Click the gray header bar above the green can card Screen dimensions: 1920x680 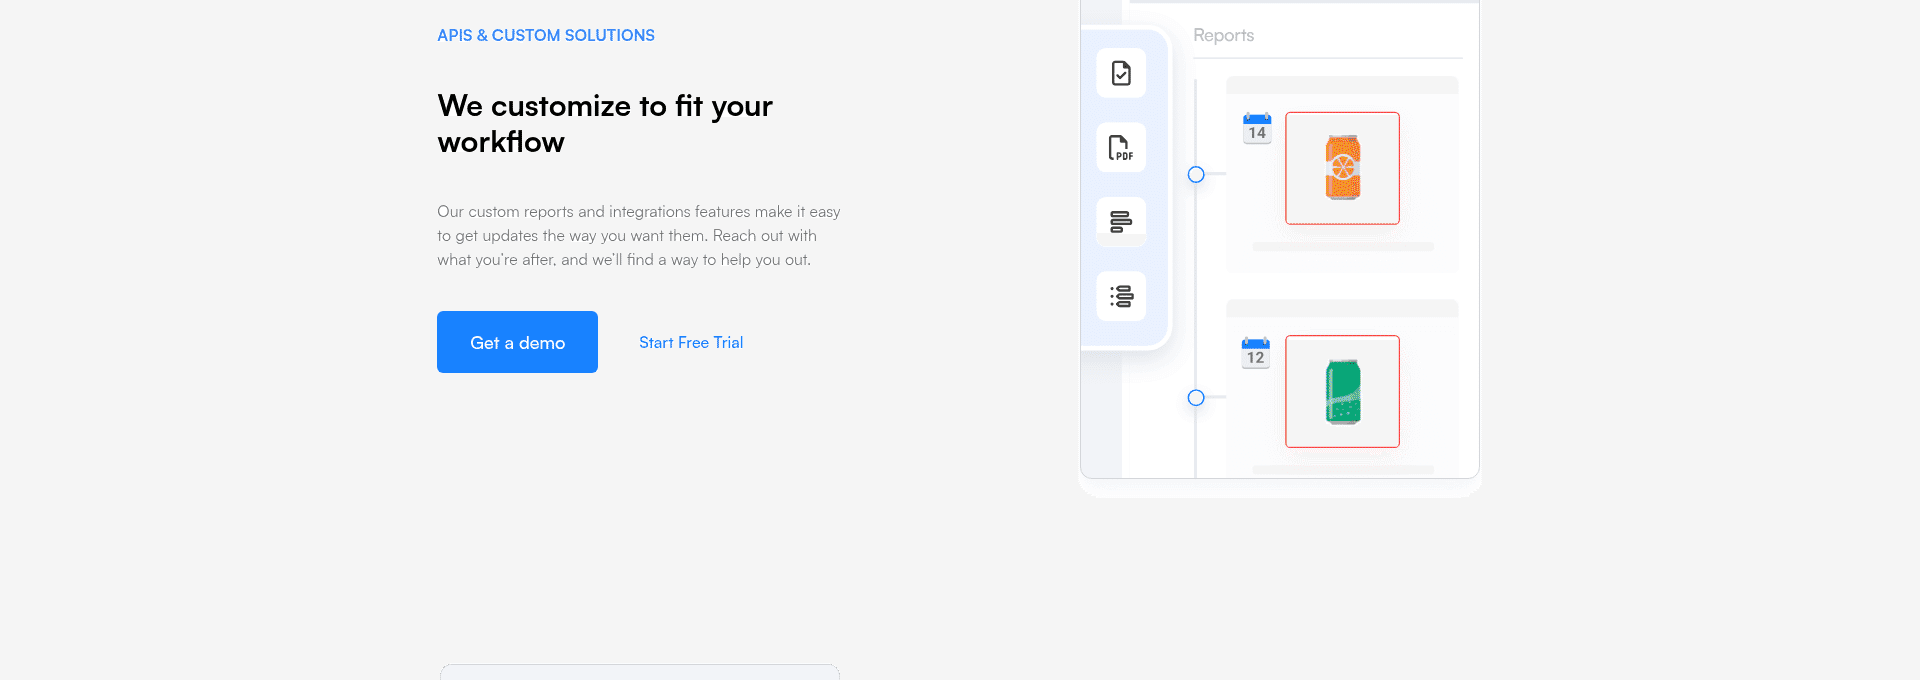1342,308
